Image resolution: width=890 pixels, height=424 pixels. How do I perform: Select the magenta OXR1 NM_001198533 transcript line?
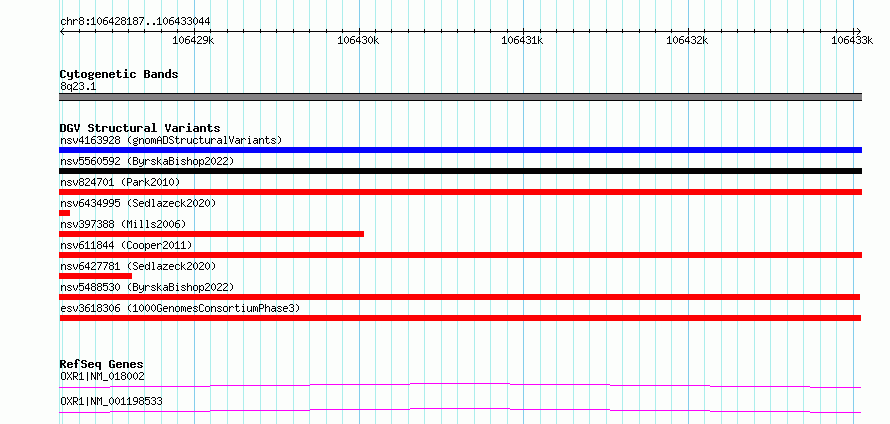(x=460, y=410)
